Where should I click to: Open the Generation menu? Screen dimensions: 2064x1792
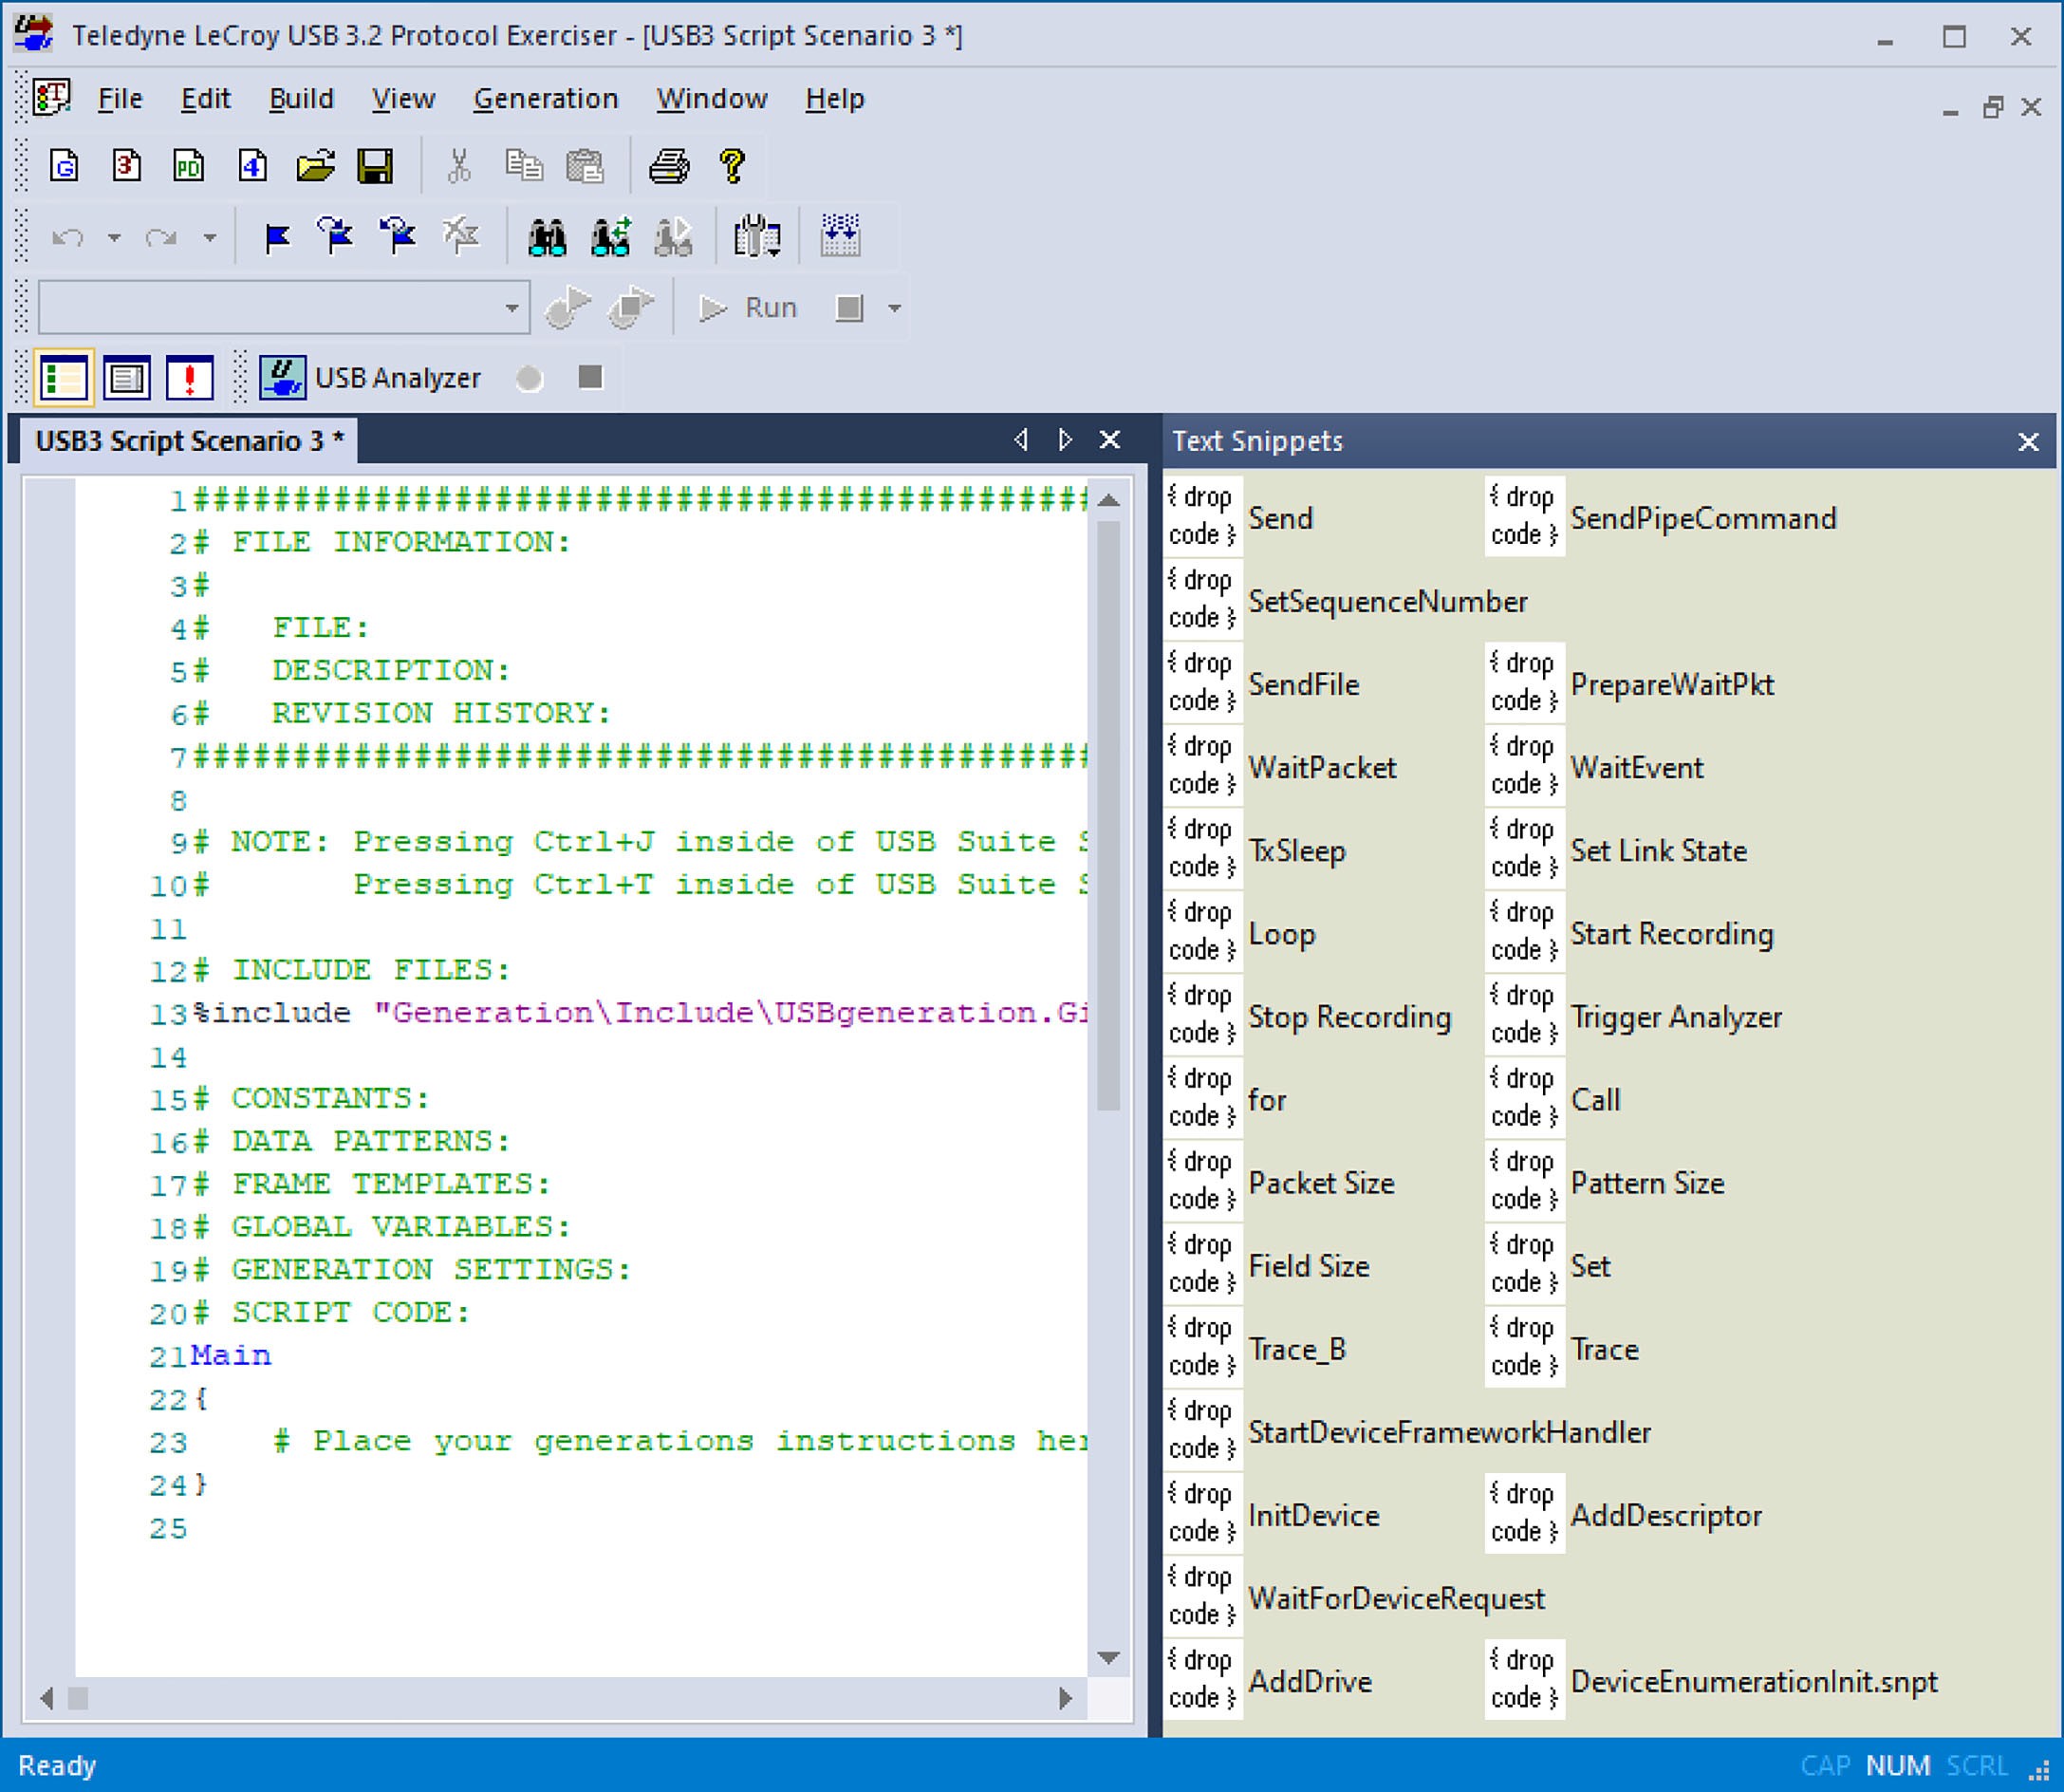click(x=546, y=99)
